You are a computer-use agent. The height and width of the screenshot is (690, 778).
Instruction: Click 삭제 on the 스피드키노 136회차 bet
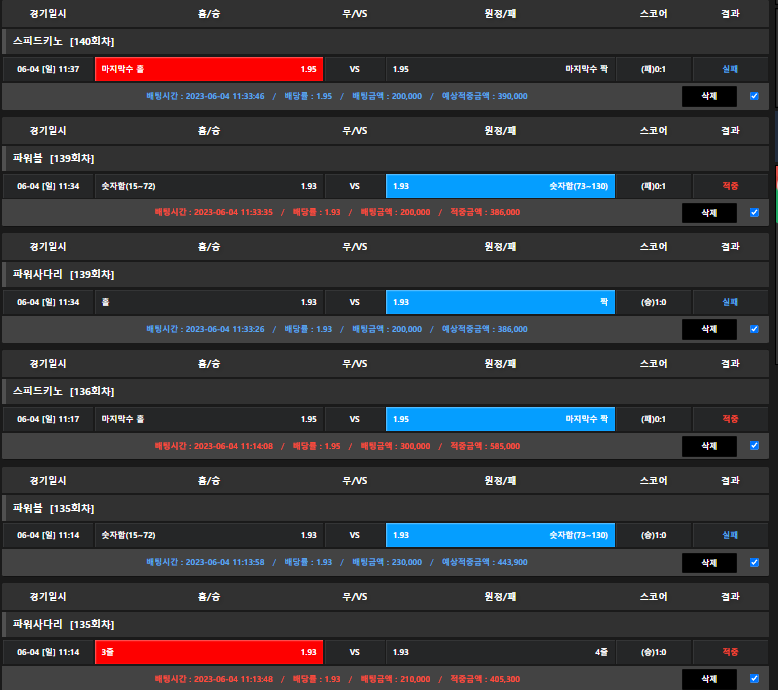point(709,446)
